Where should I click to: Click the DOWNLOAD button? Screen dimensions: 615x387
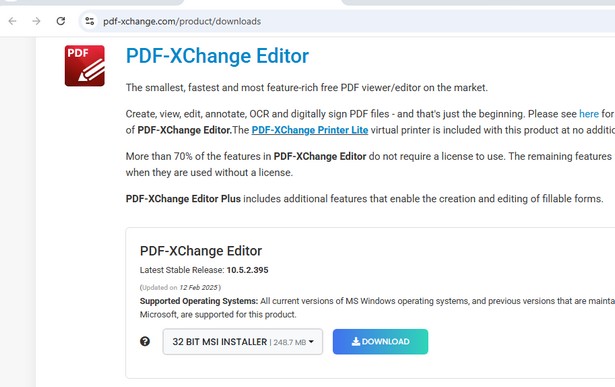(x=380, y=342)
